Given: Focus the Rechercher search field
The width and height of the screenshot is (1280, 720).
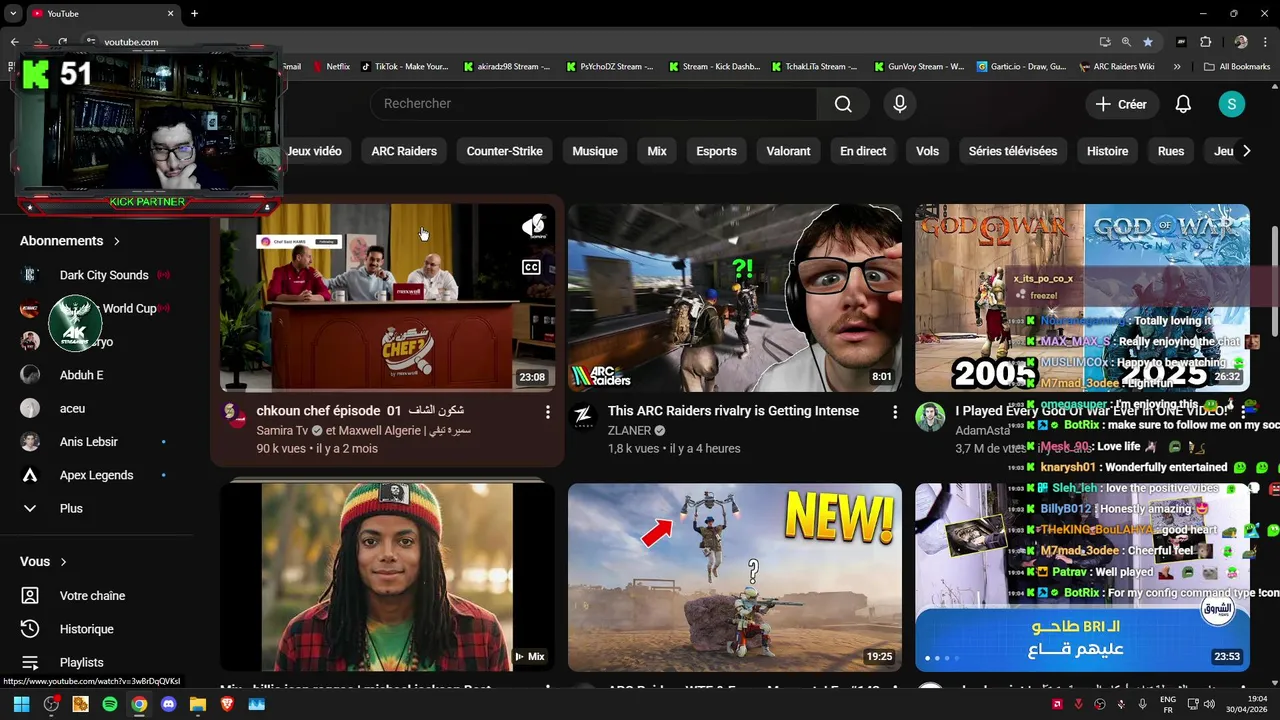Looking at the screenshot, I should pyautogui.click(x=593, y=104).
